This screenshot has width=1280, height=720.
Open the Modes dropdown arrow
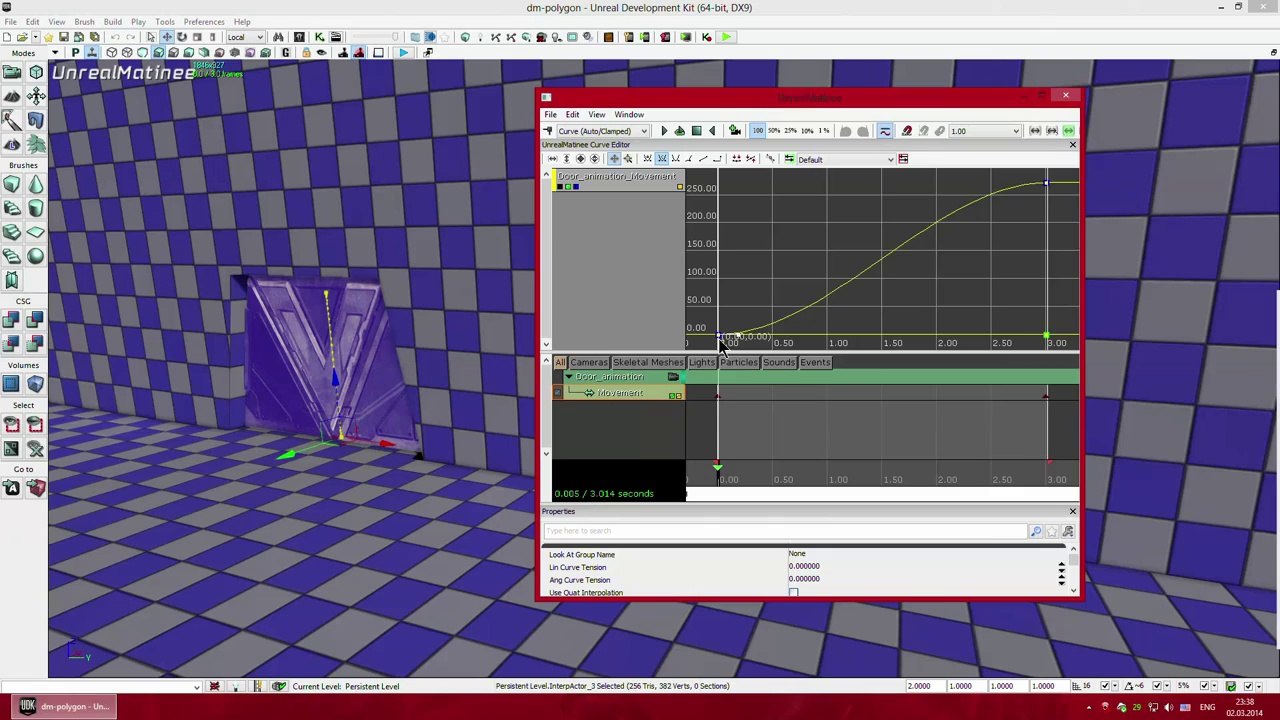[54, 53]
